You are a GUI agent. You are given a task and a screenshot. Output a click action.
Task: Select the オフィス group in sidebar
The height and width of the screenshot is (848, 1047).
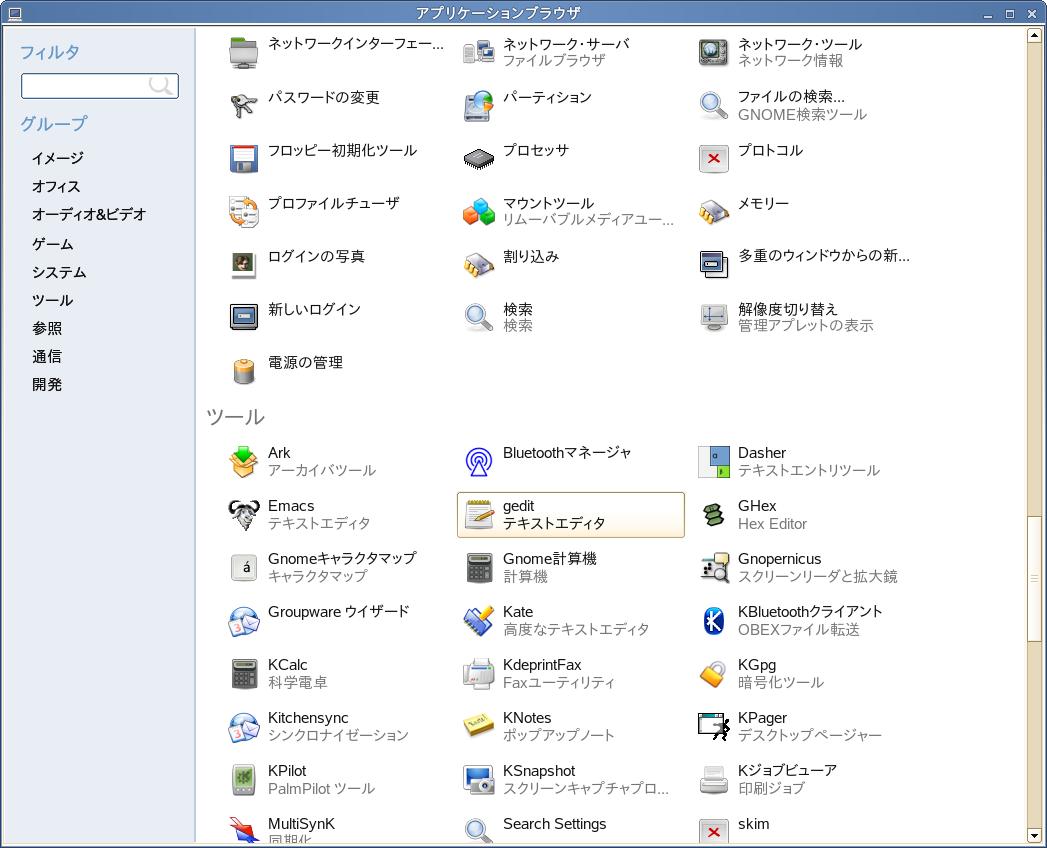(x=56, y=186)
